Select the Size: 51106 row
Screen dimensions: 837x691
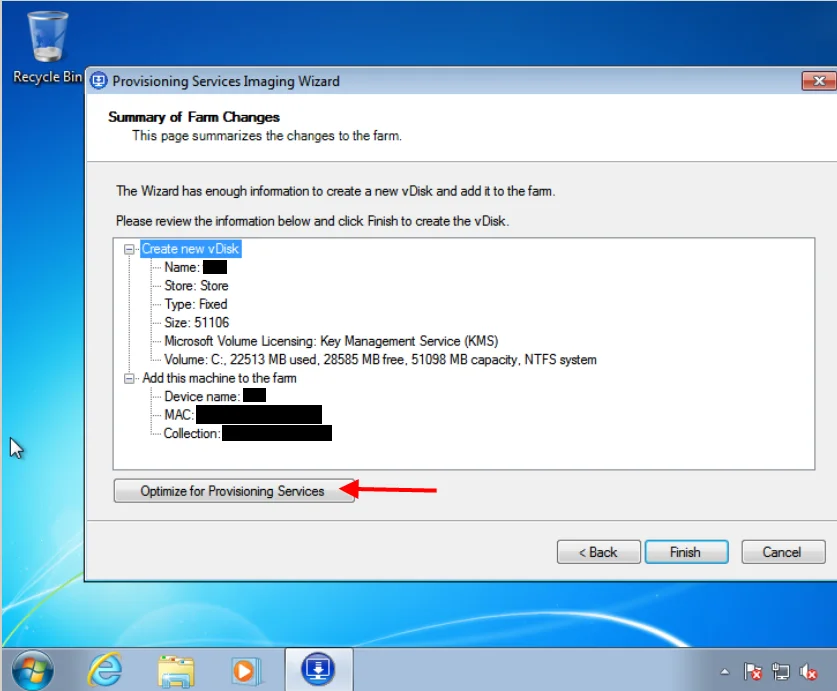tap(197, 323)
